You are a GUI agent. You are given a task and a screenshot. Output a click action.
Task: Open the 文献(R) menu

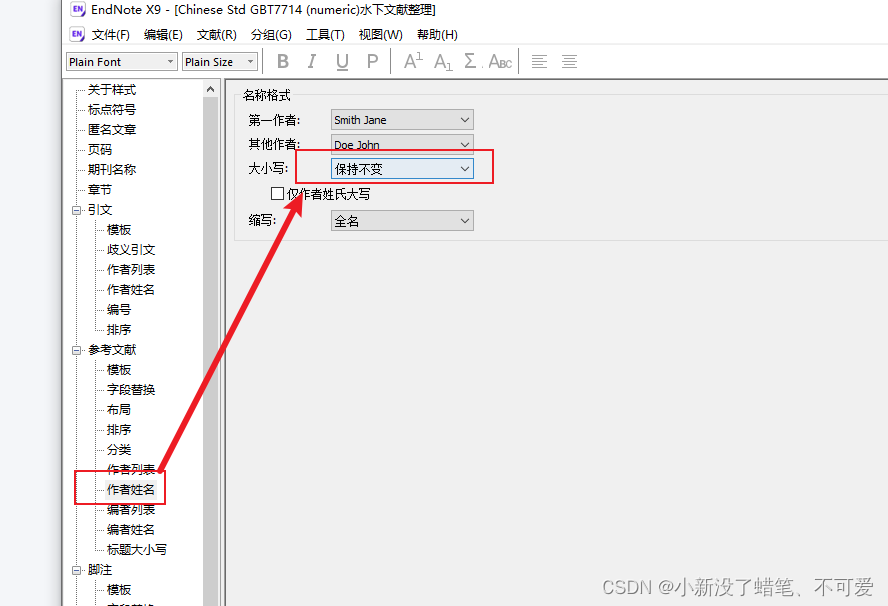216,35
